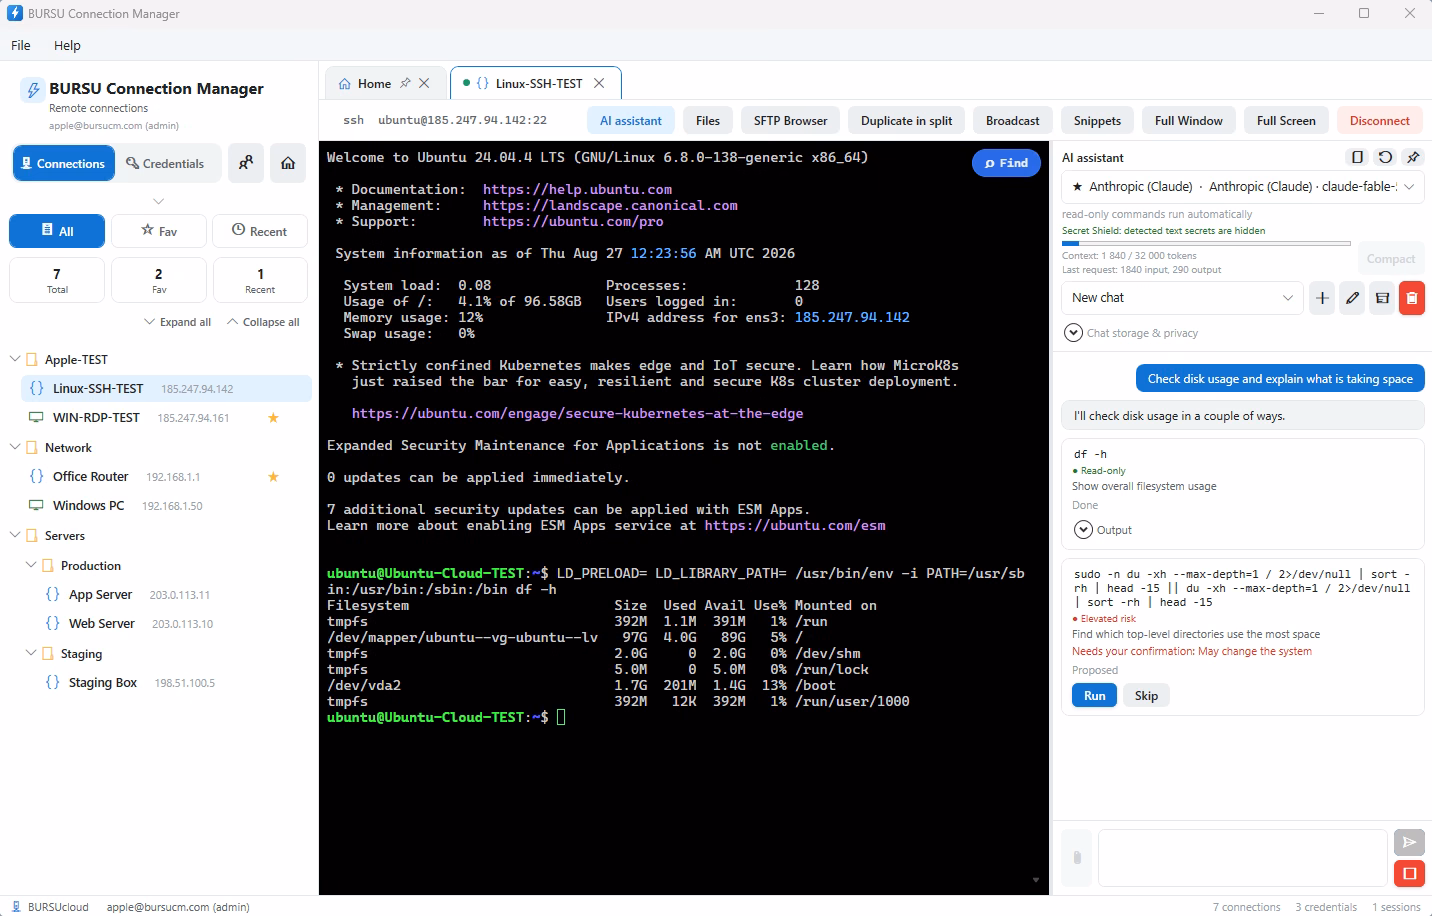Open the Files toolbar button
Screen dimensions: 1432x916
708,121
